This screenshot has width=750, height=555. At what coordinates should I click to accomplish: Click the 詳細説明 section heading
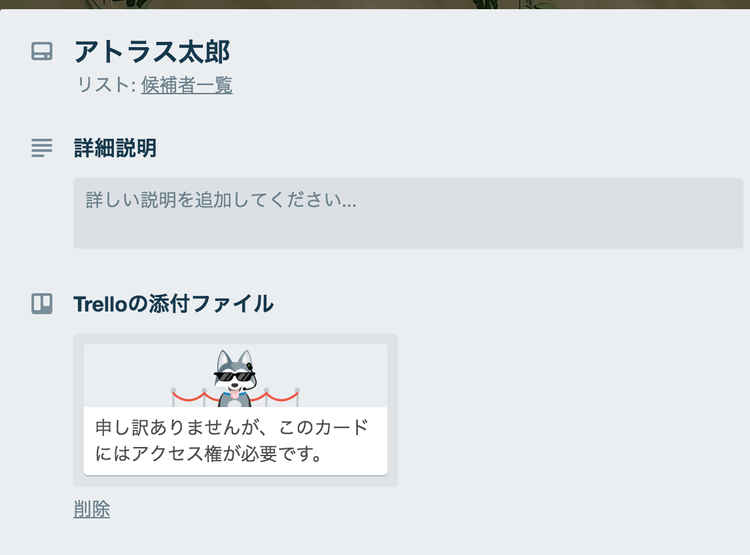[x=115, y=148]
